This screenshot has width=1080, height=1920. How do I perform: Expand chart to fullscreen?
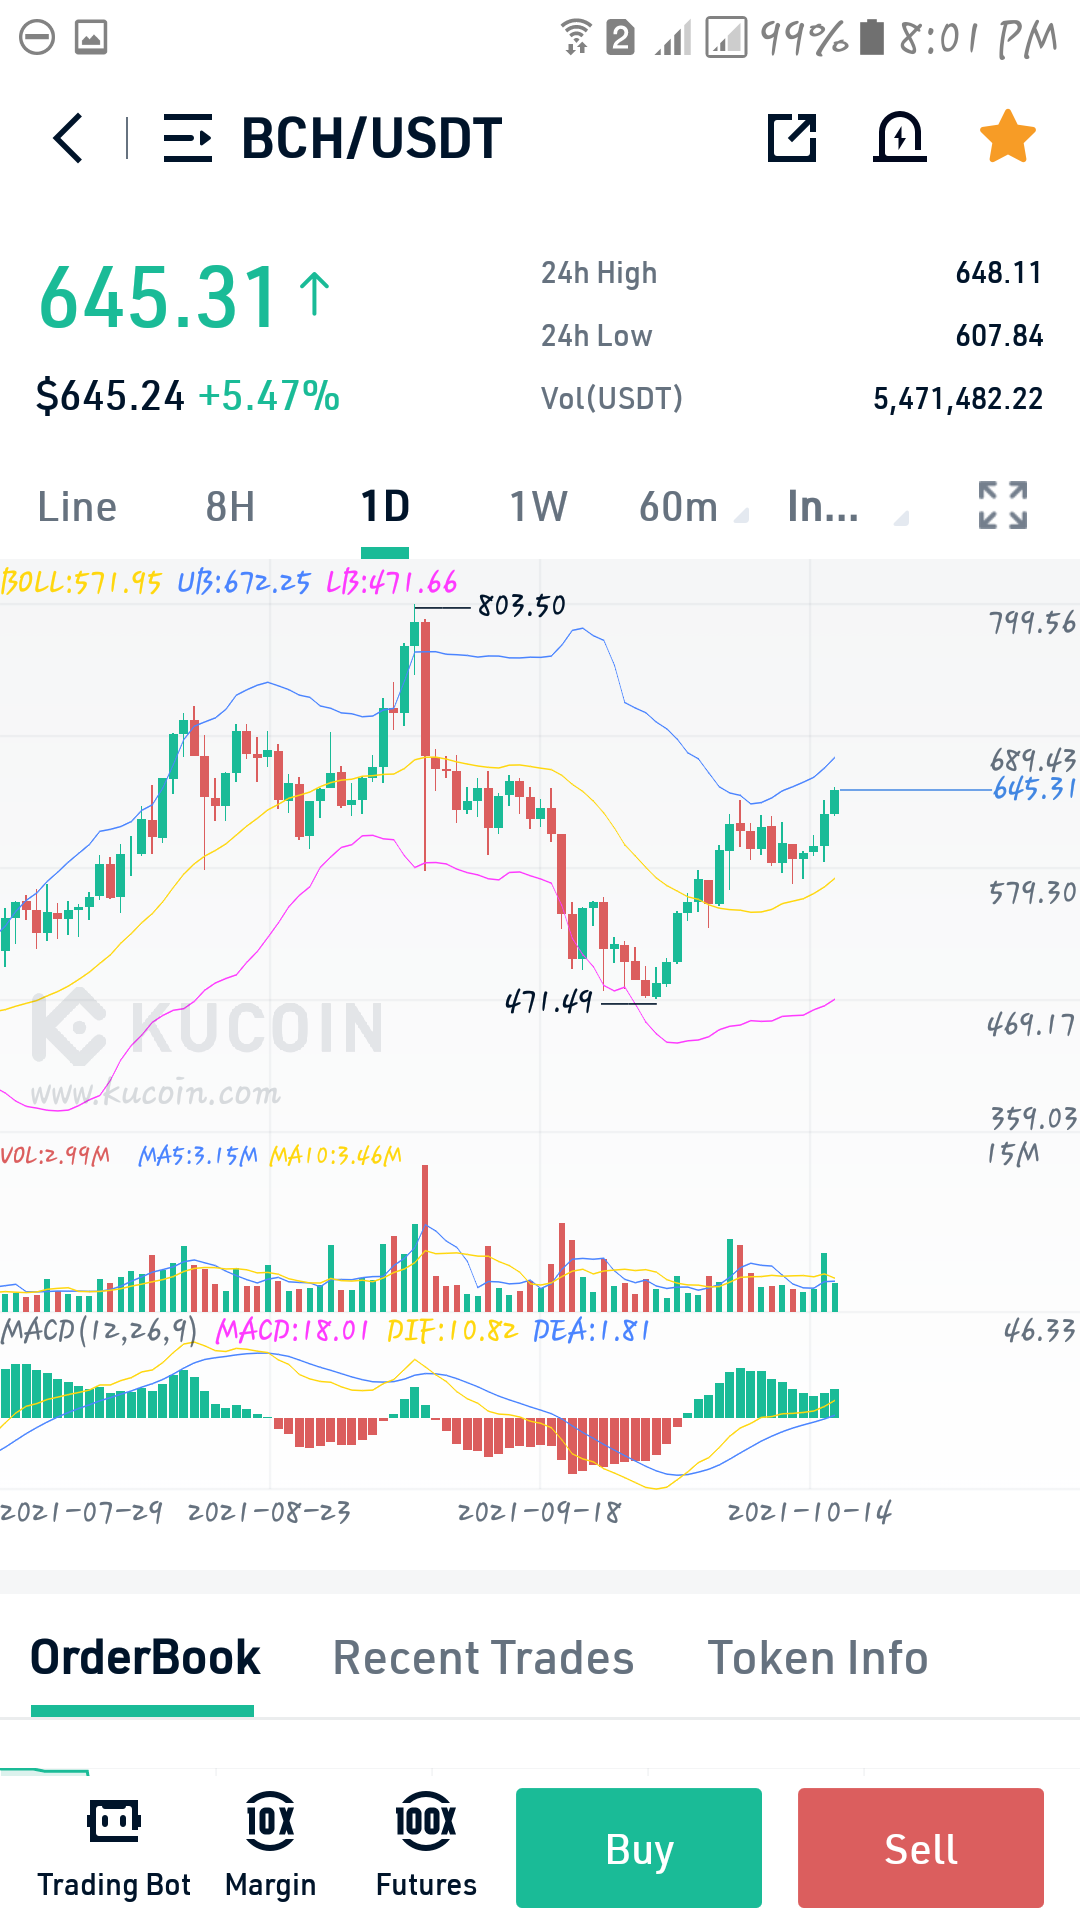point(1003,505)
